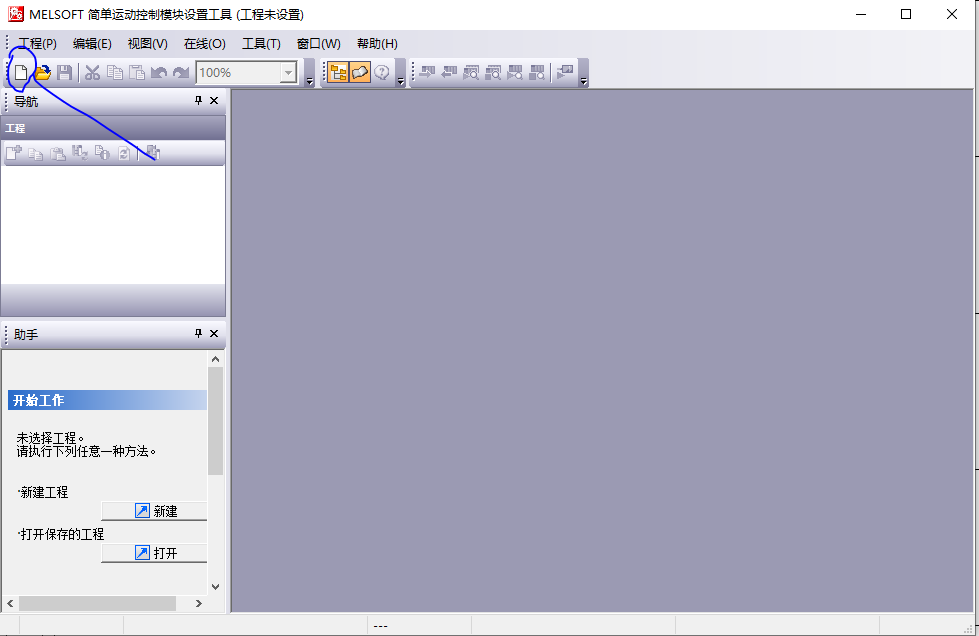Toggle the assistant window view button

pyautogui.click(x=360, y=72)
